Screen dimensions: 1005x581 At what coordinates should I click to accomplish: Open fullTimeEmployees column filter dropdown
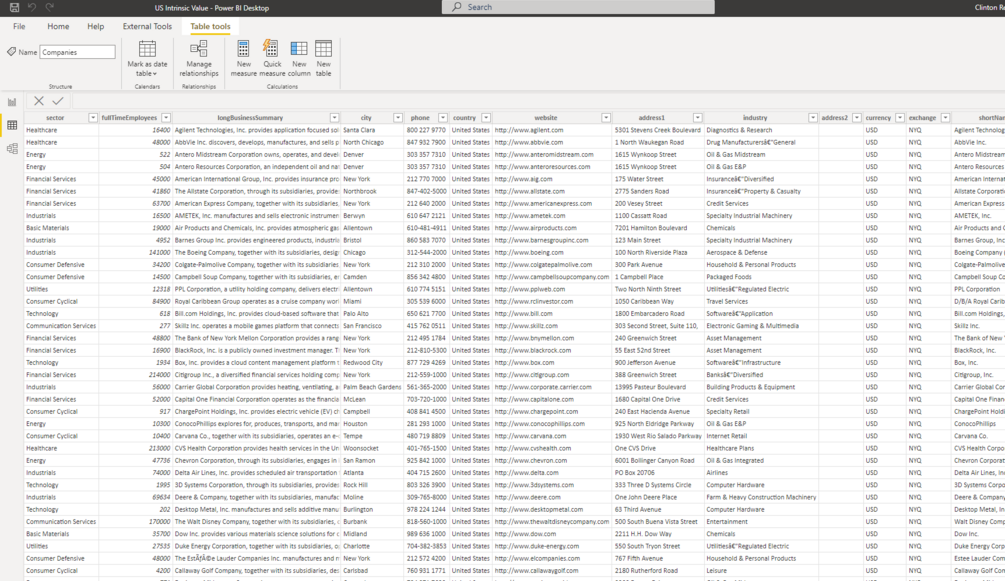[166, 117]
